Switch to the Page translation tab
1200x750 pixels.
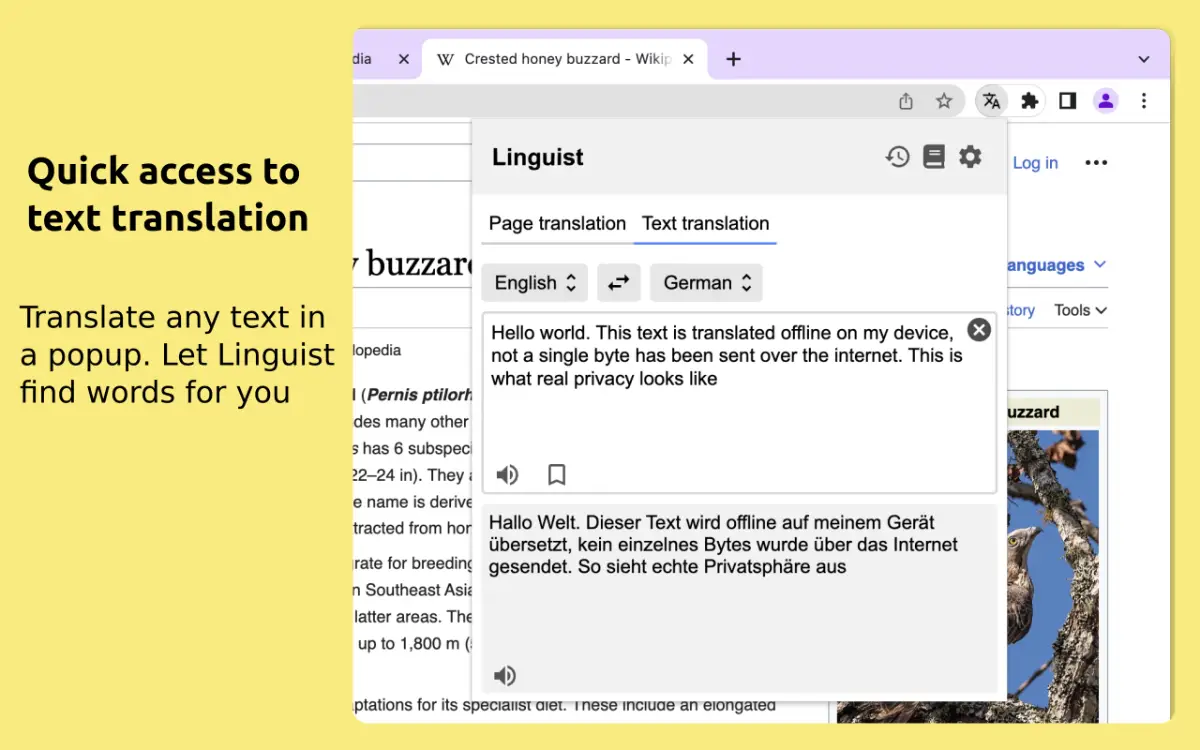pos(555,224)
